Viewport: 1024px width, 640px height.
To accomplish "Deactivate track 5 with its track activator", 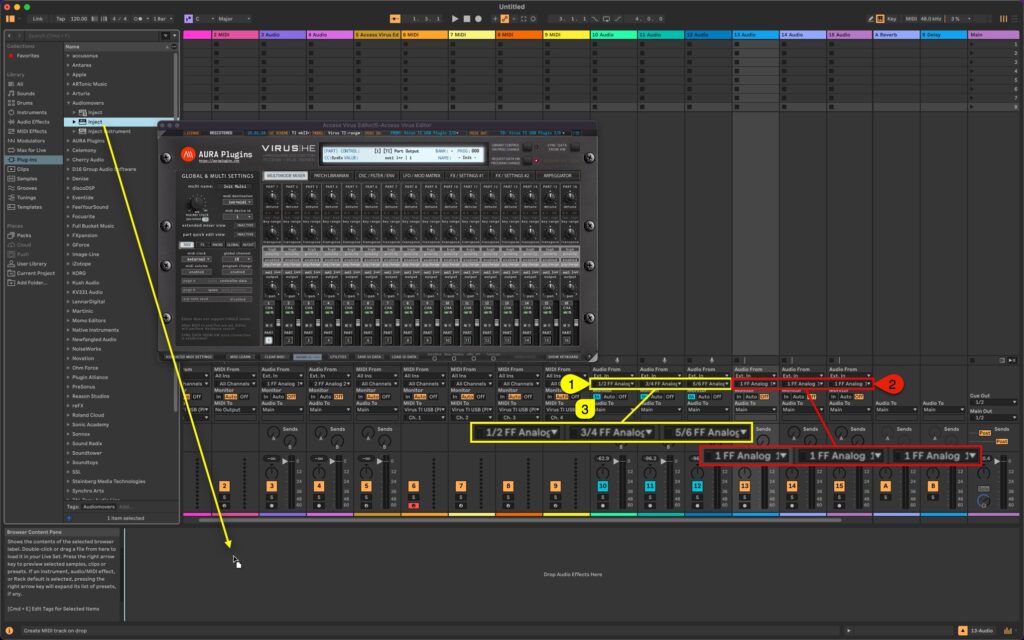I will pos(365,486).
